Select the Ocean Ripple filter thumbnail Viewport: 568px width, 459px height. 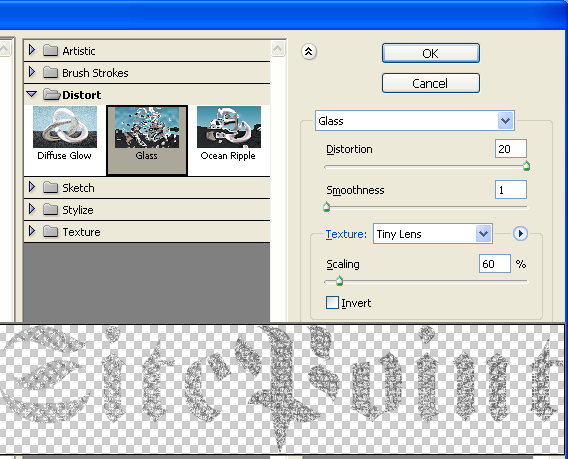[x=229, y=127]
